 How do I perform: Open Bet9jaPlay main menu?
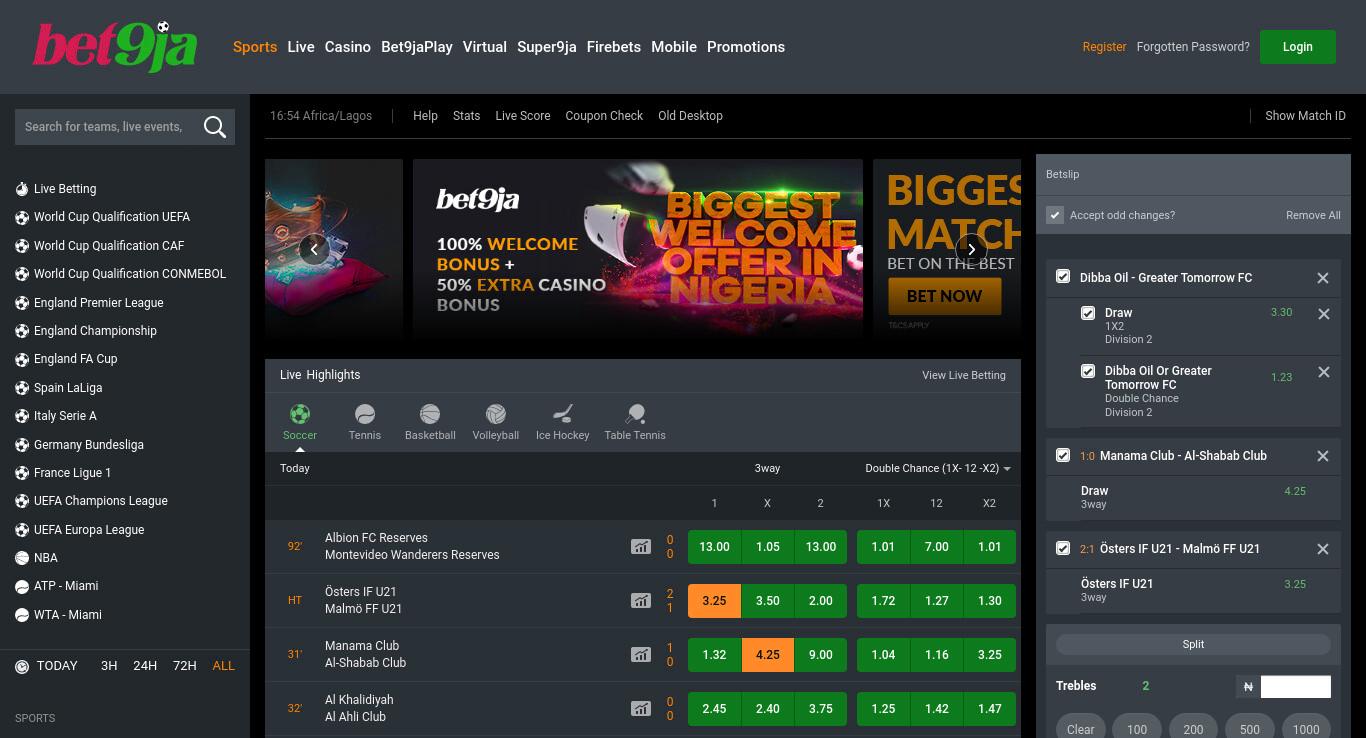[417, 47]
